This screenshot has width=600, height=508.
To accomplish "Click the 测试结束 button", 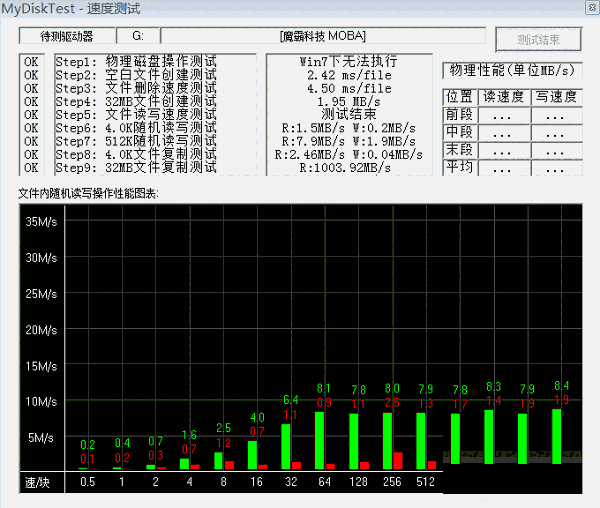I will click(x=538, y=40).
